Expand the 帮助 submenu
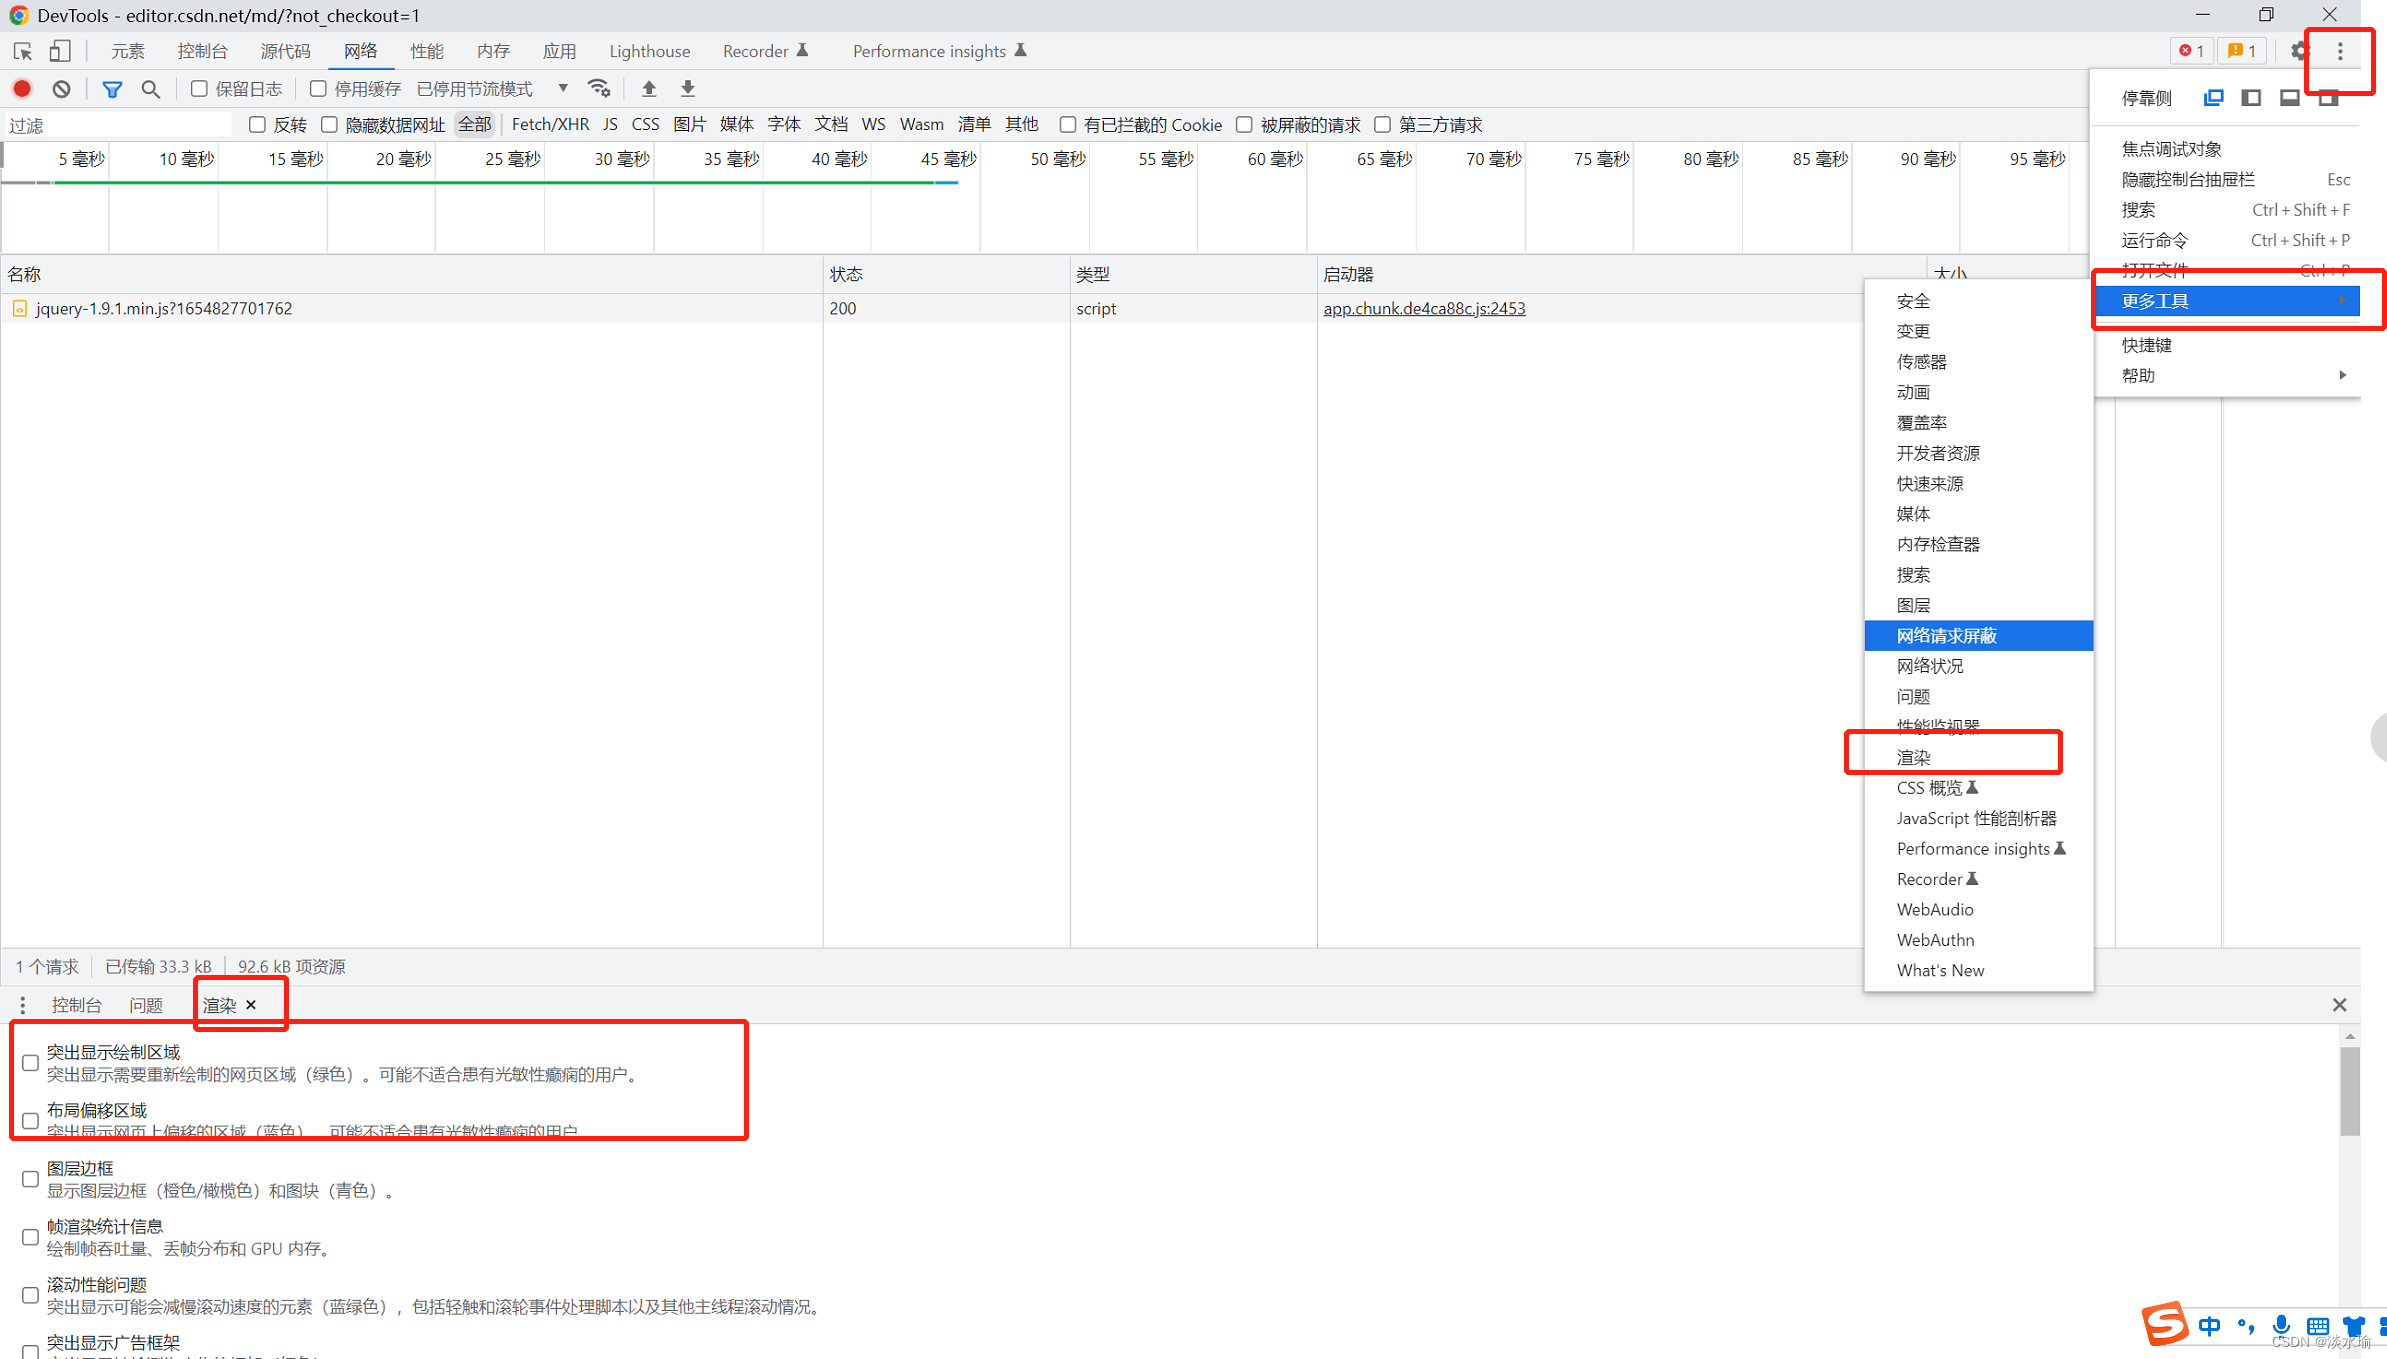 pyautogui.click(x=2227, y=376)
